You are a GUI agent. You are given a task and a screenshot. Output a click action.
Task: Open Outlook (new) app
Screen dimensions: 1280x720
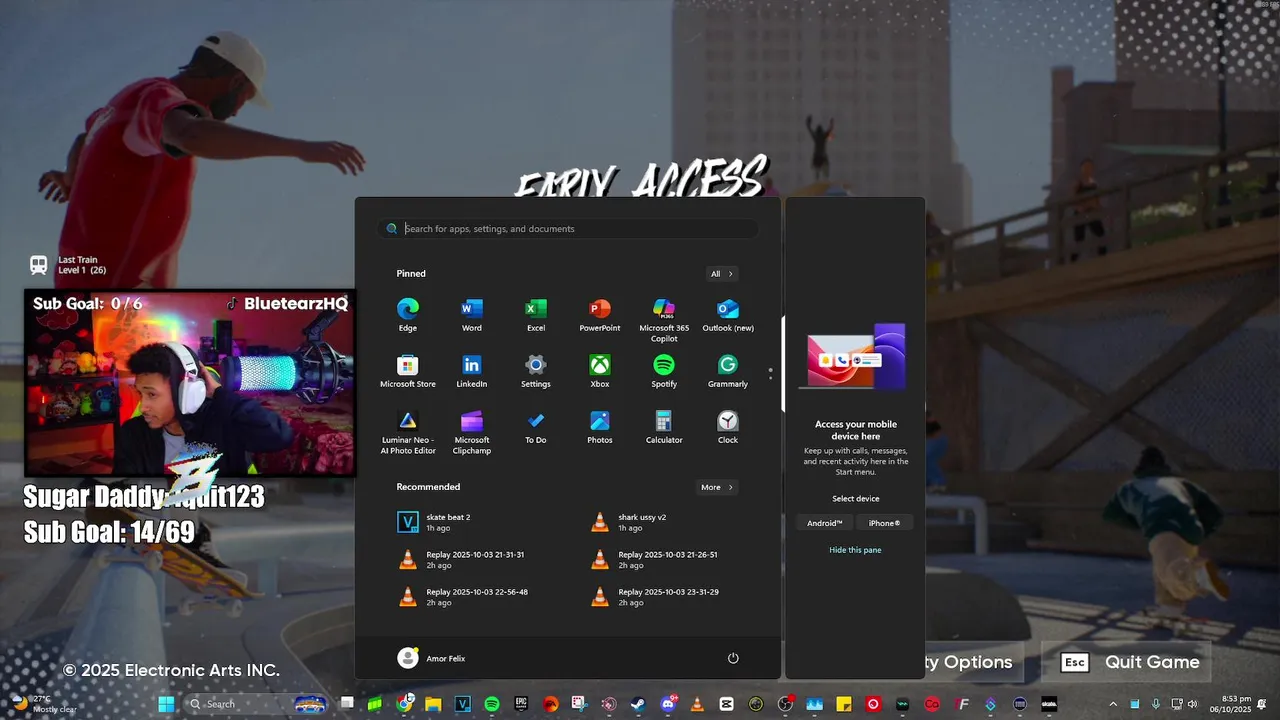coord(728,314)
